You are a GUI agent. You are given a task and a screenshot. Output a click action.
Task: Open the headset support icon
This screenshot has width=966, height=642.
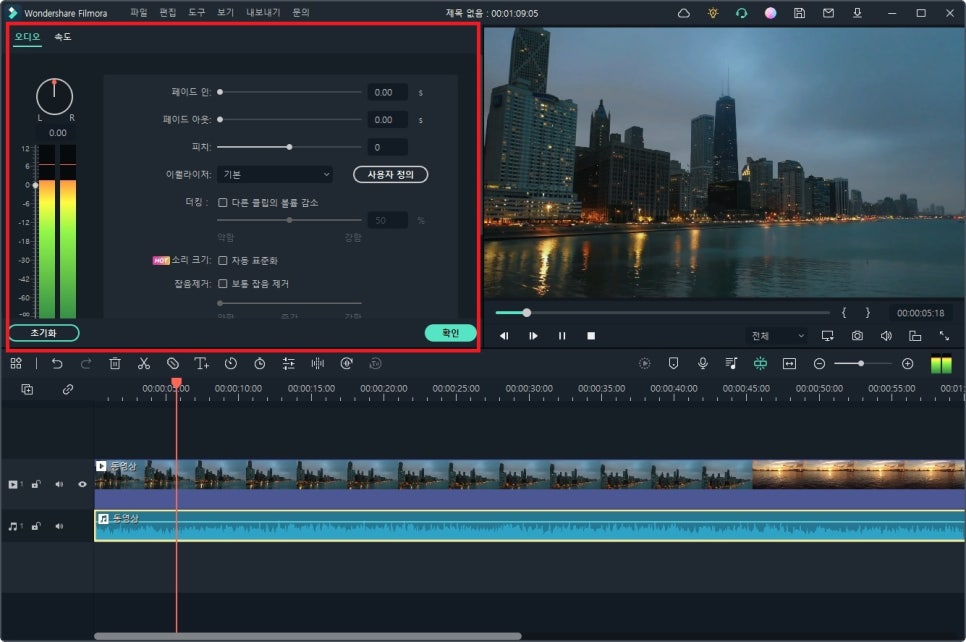coord(742,13)
